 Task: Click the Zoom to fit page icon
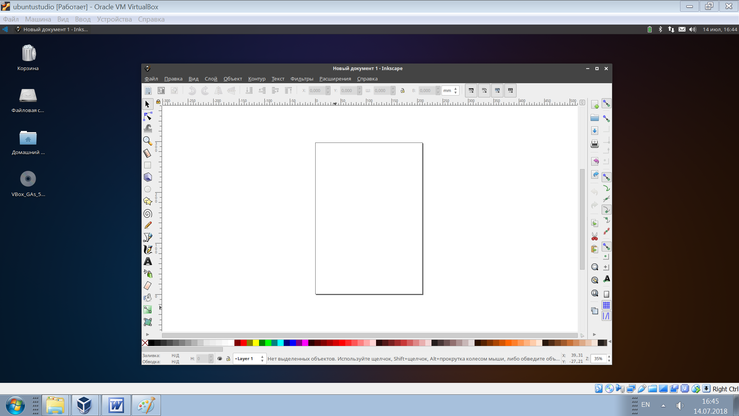coord(595,293)
